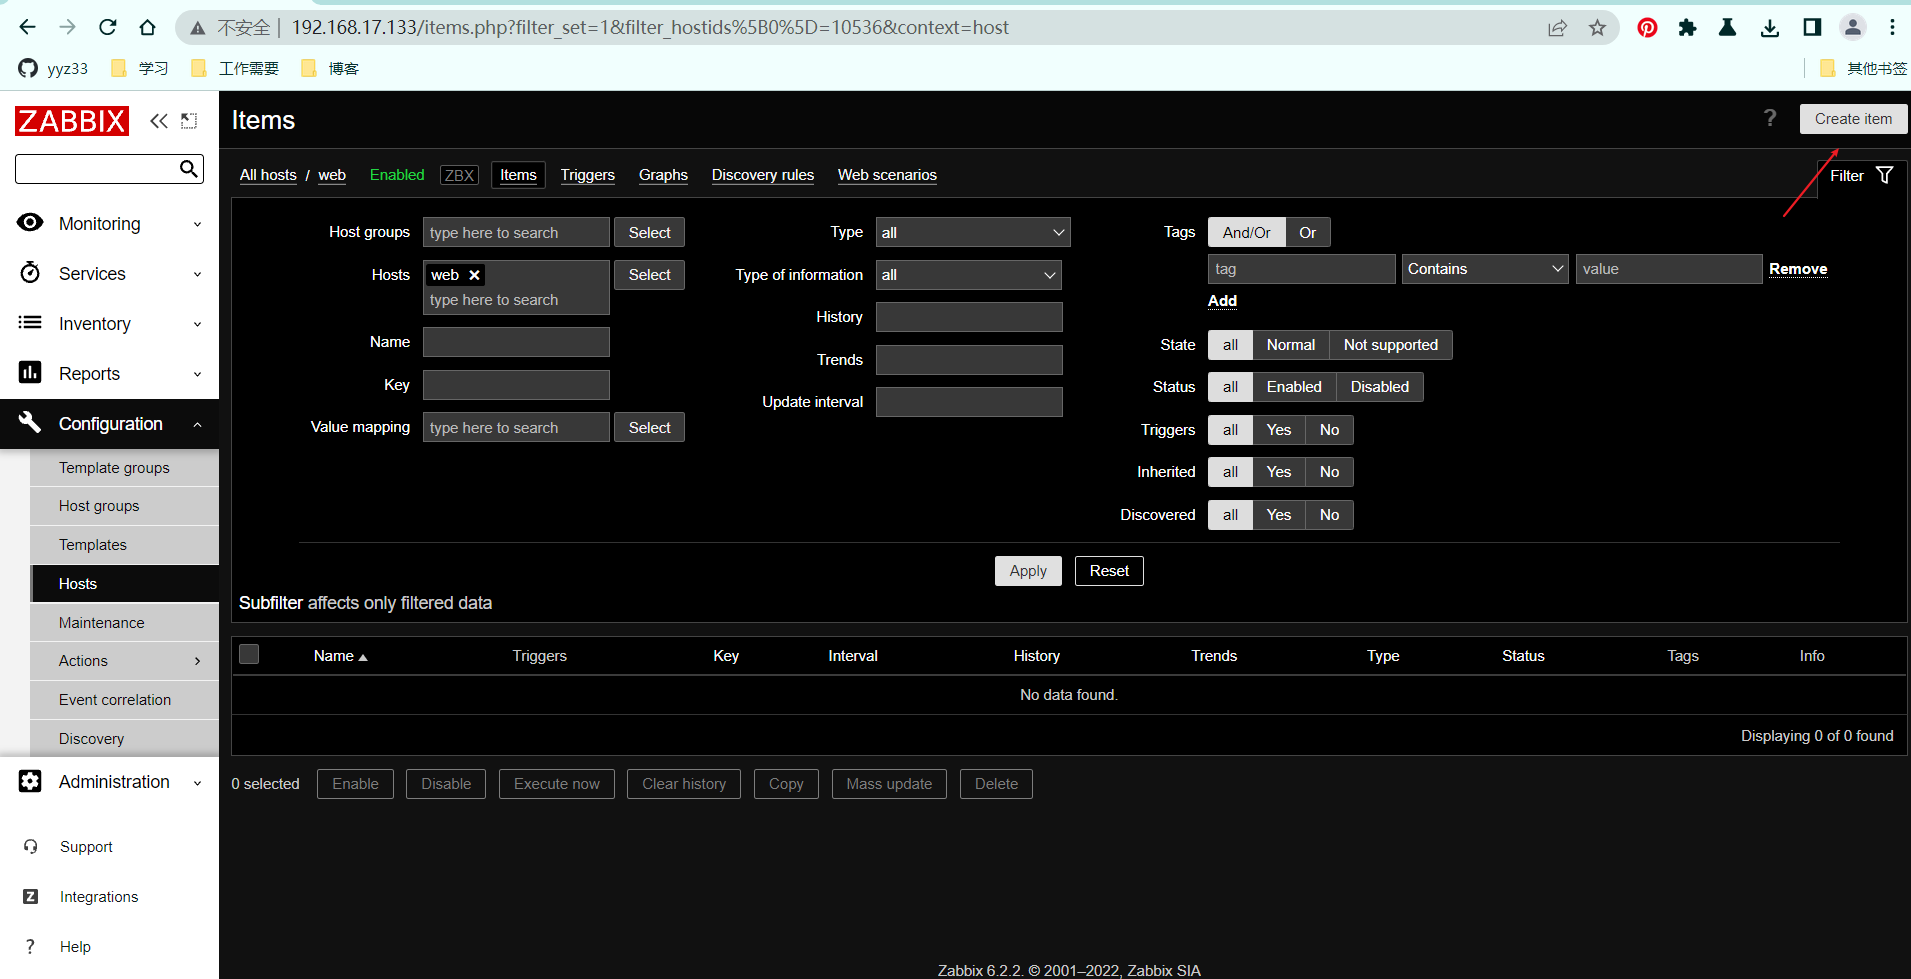
Task: Set Status to Disabled
Action: click(x=1379, y=387)
